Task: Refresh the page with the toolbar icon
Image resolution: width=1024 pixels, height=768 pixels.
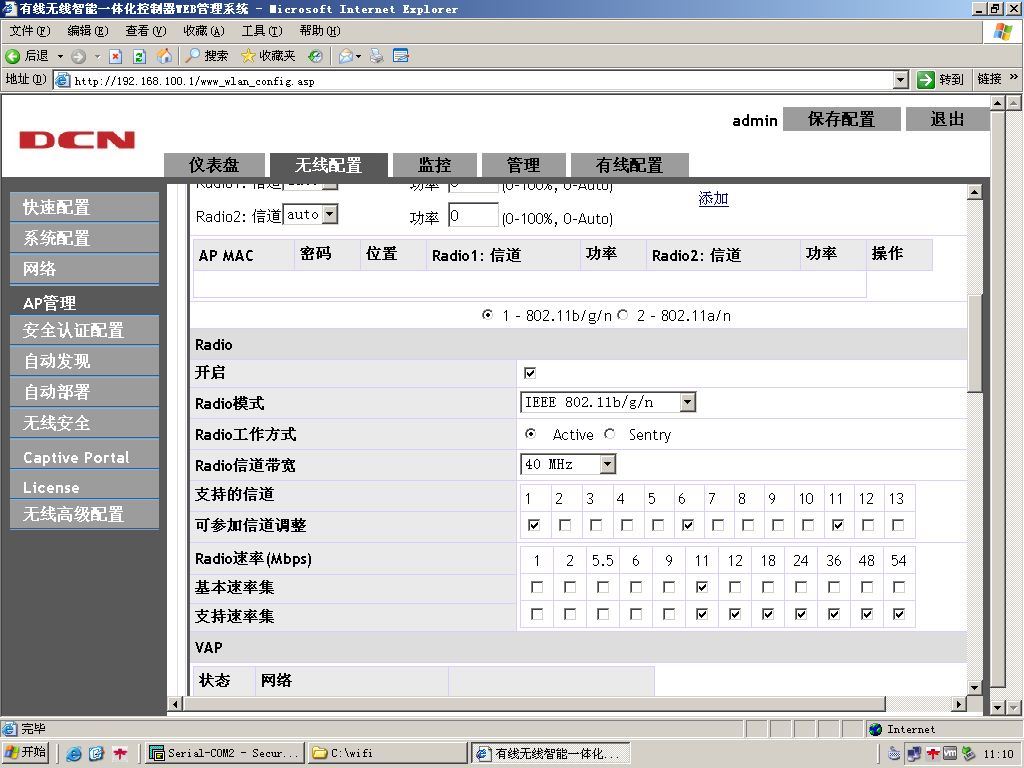Action: (x=139, y=56)
